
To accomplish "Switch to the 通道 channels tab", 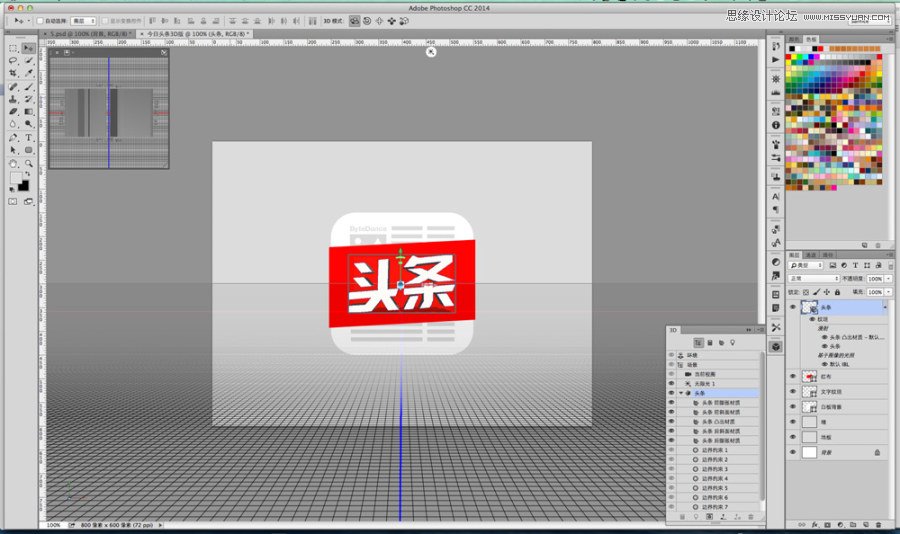I will pos(811,255).
